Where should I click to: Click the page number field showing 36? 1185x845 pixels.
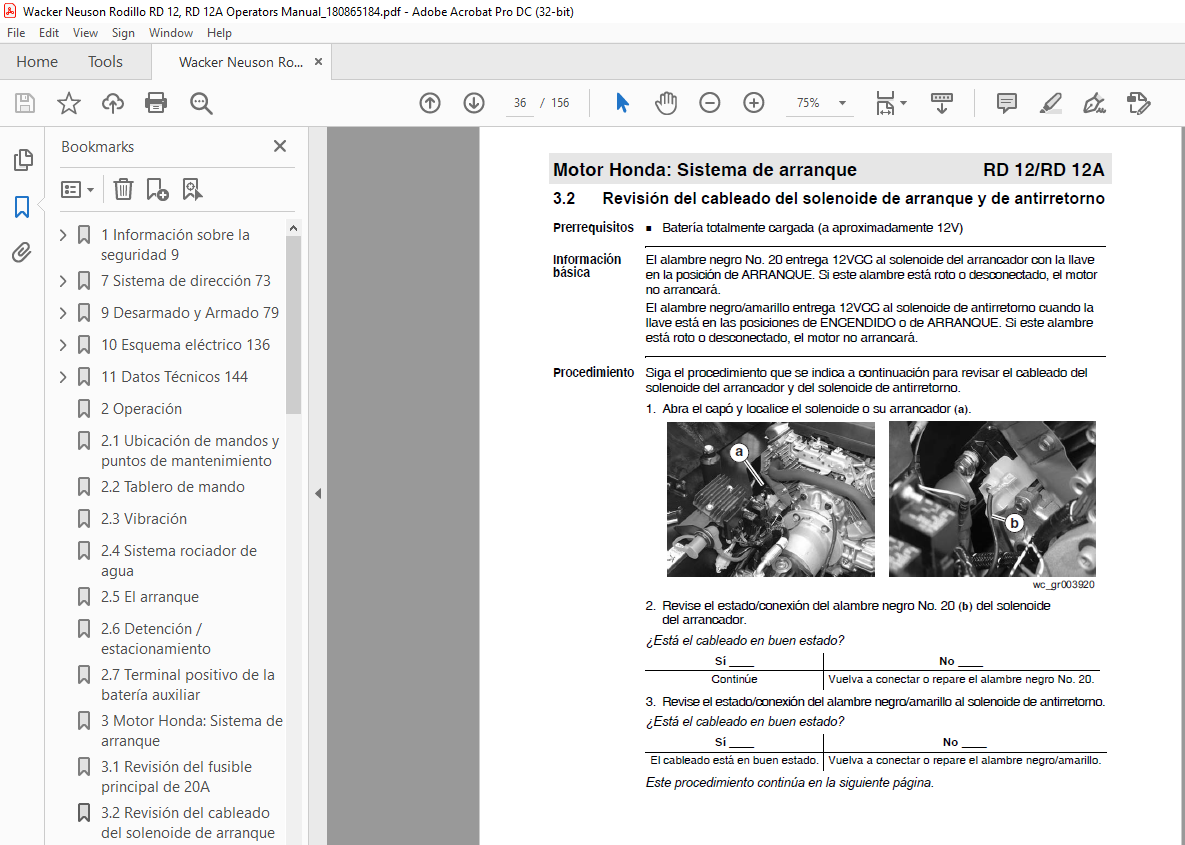(x=520, y=103)
